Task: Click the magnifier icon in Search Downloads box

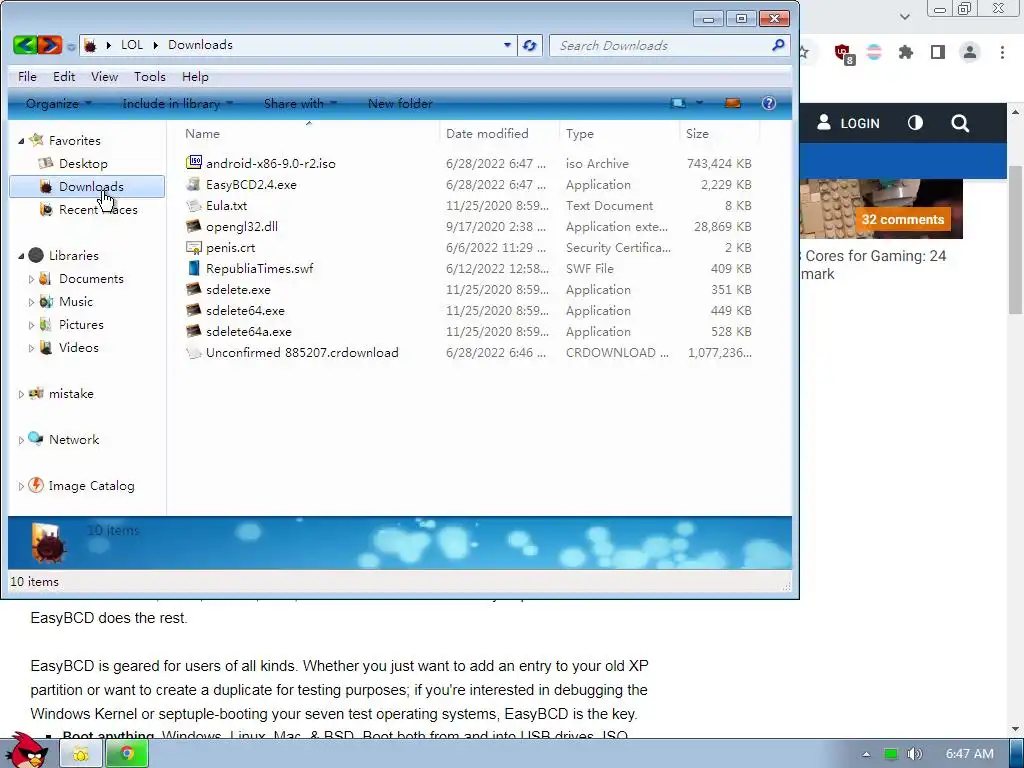Action: coord(778,45)
